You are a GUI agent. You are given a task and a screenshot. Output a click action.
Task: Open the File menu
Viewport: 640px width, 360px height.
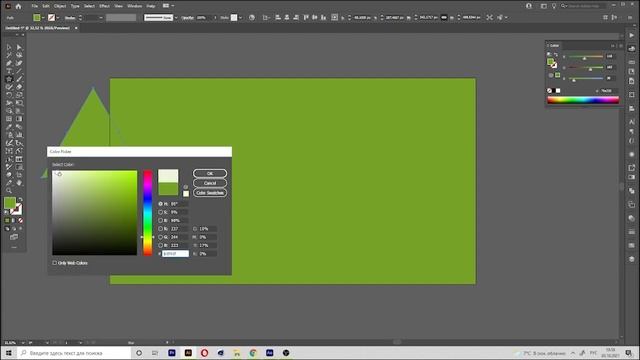(x=35, y=6)
